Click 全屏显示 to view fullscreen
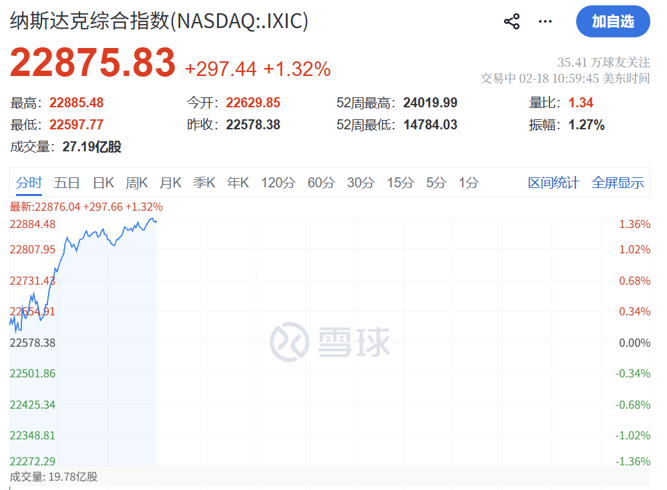667x490 pixels. [617, 182]
